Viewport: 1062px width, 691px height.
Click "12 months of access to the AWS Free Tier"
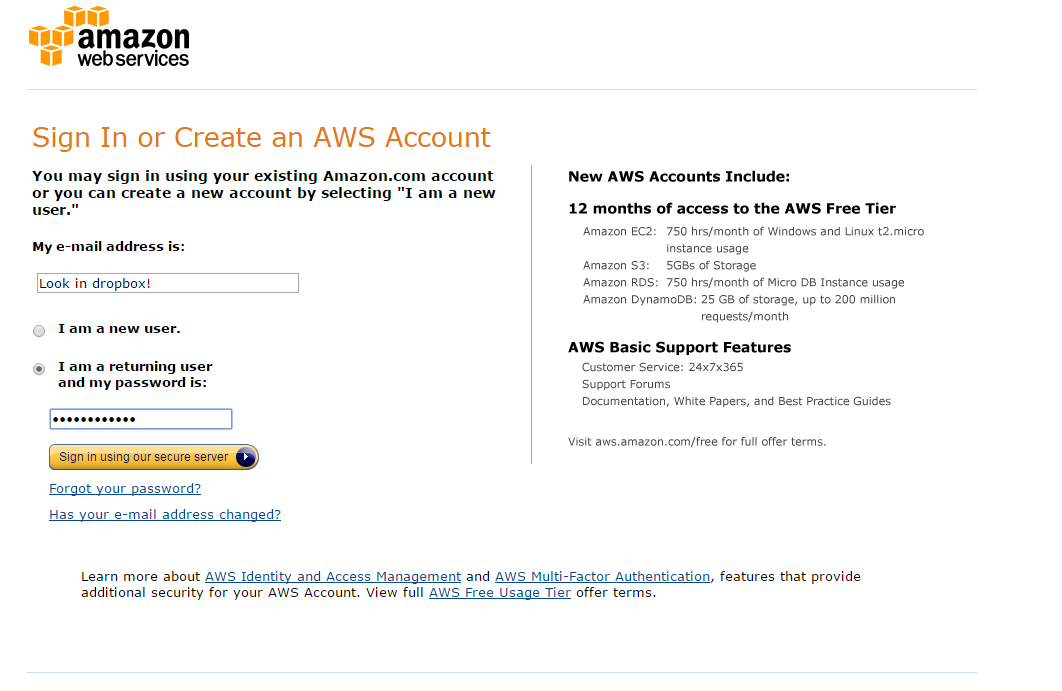731,209
